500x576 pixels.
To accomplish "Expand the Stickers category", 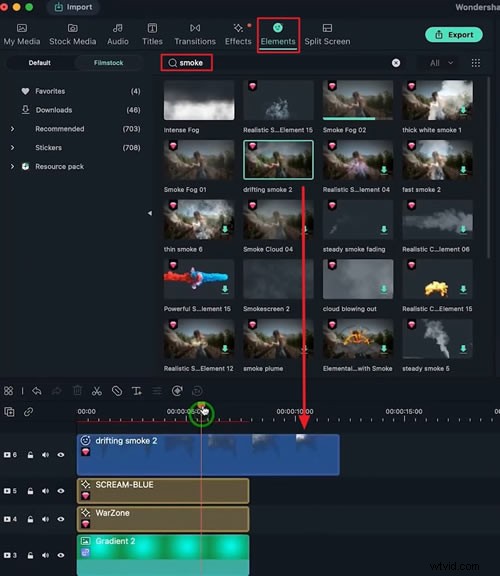I will (x=12, y=148).
